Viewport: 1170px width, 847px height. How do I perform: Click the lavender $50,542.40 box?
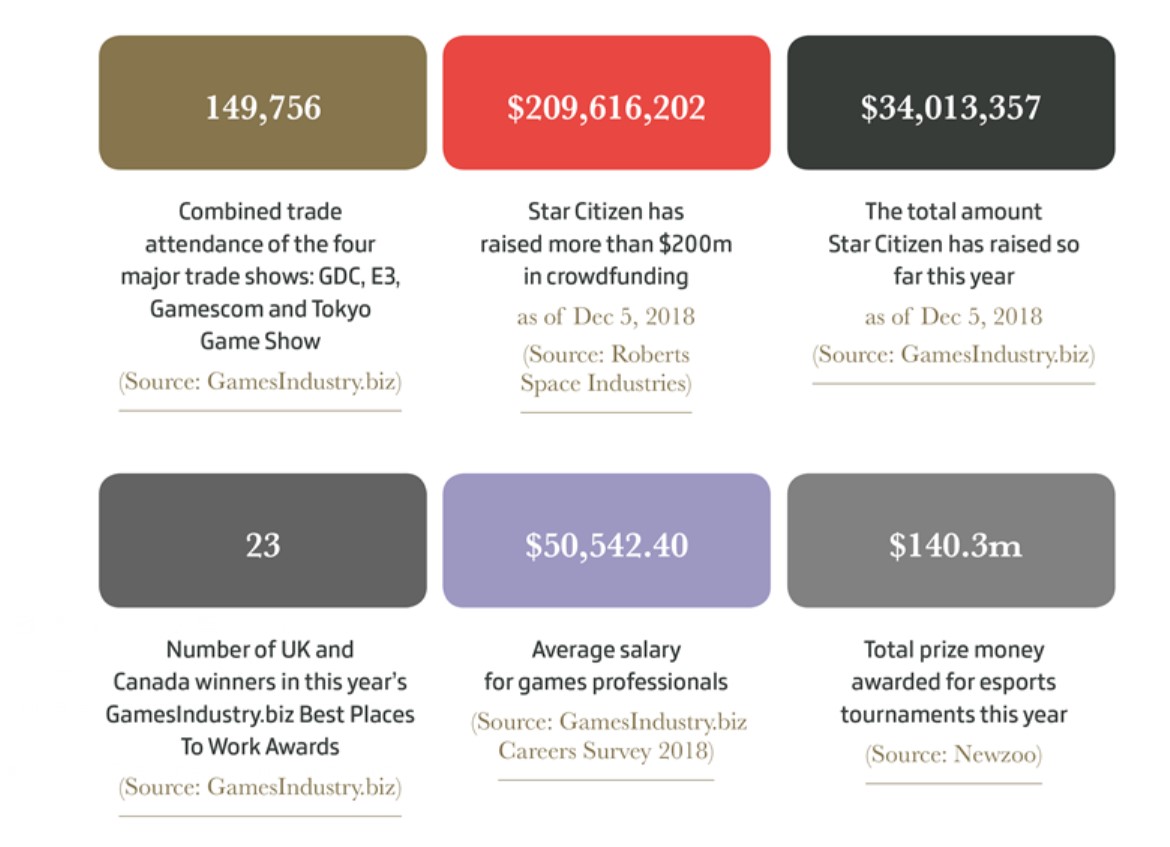click(x=607, y=540)
